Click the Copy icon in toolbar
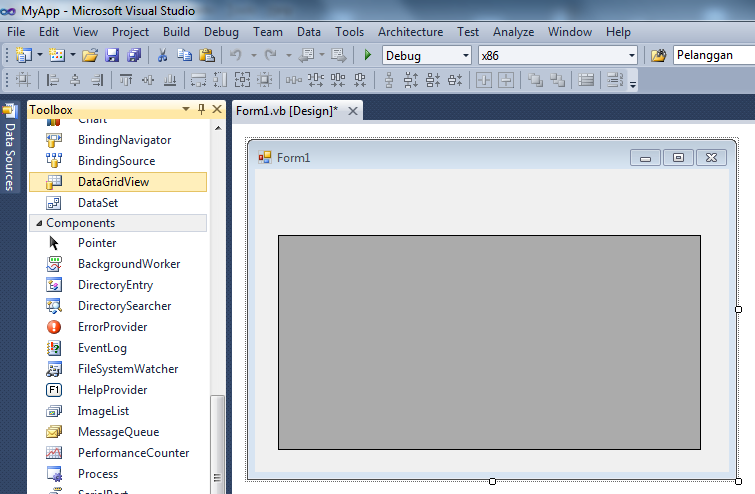The height and width of the screenshot is (494, 755). (184, 55)
